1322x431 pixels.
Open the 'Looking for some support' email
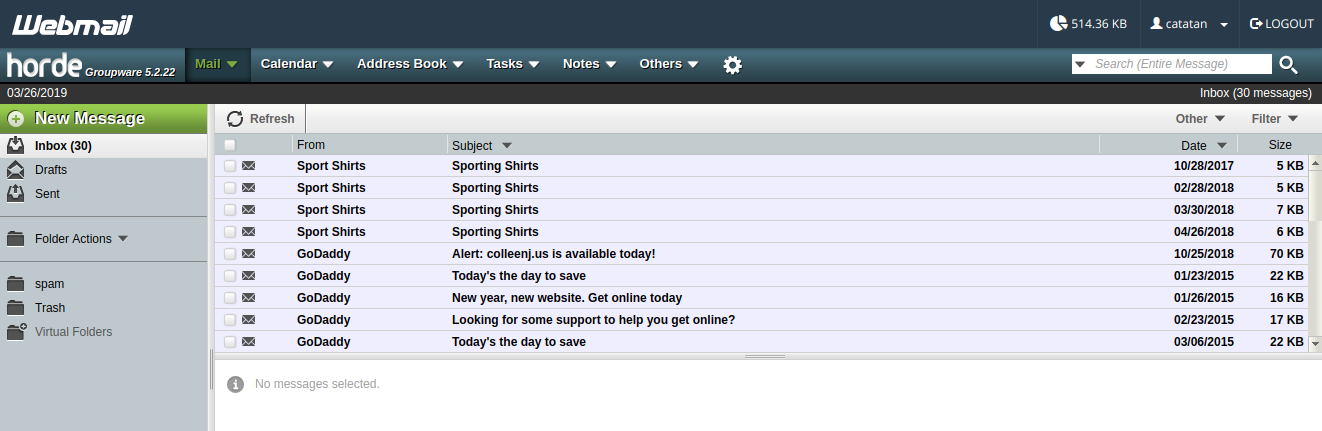point(593,320)
